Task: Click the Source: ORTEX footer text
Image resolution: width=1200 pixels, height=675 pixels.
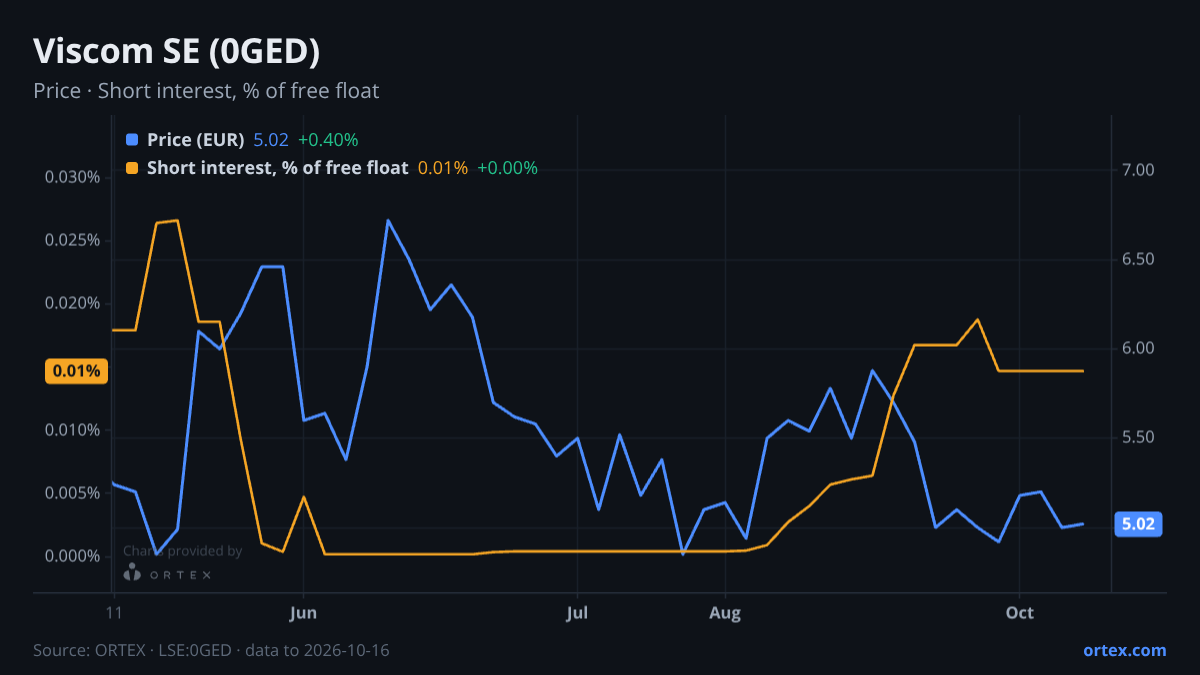Action: (x=211, y=650)
